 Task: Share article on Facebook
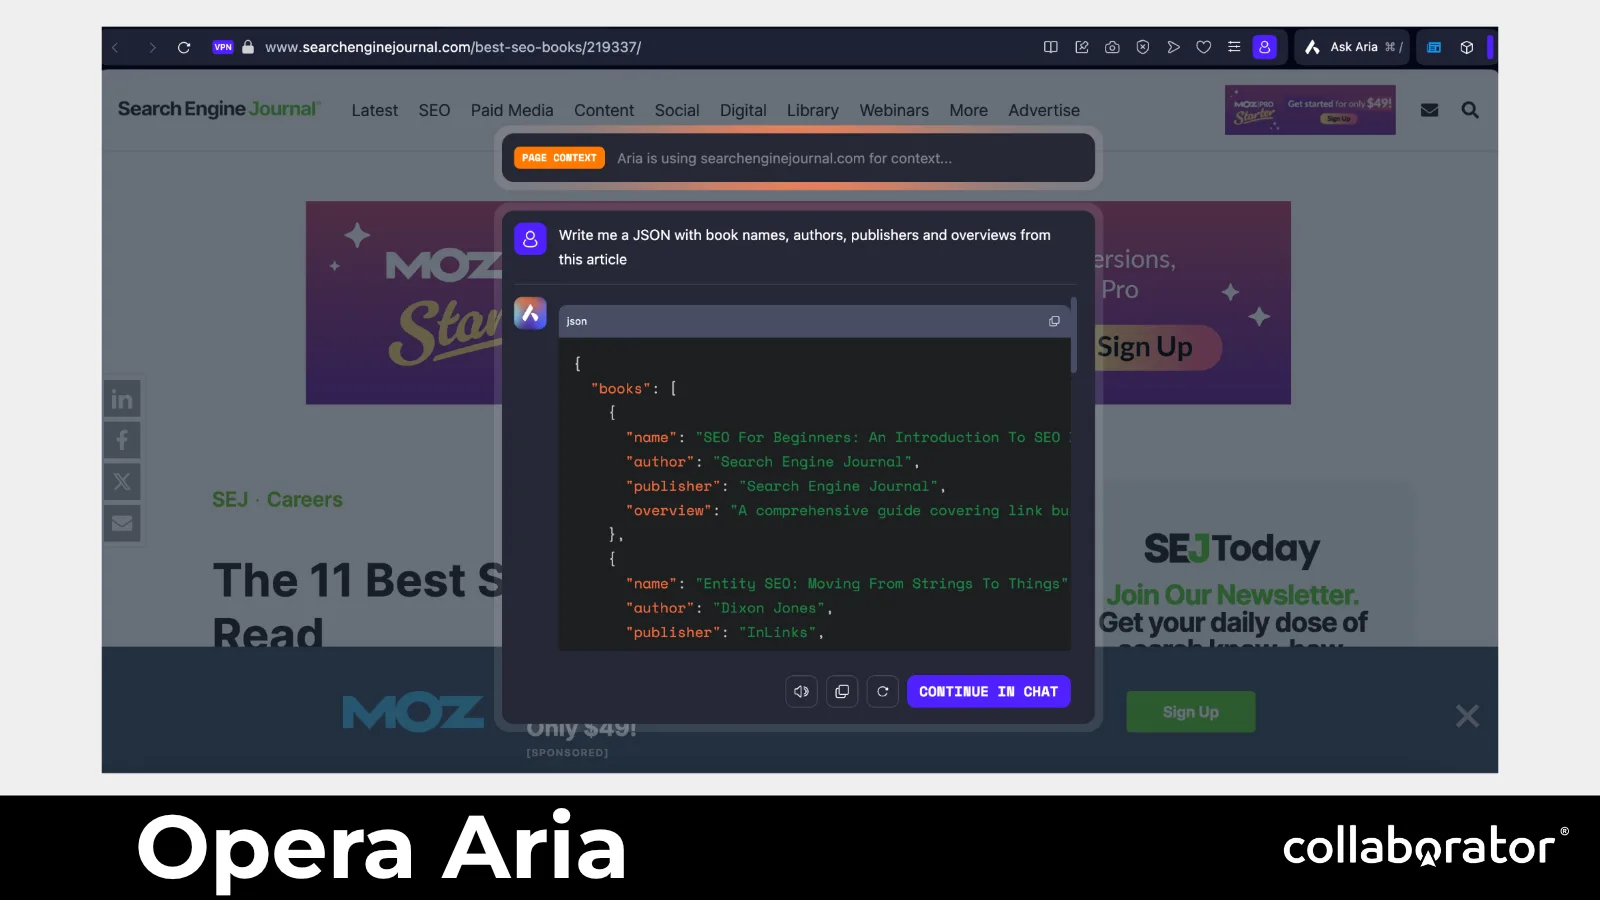[122, 440]
